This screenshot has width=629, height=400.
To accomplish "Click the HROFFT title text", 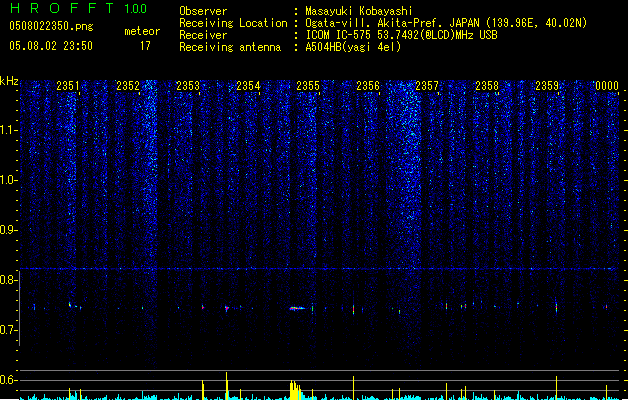I will click(x=62, y=8).
